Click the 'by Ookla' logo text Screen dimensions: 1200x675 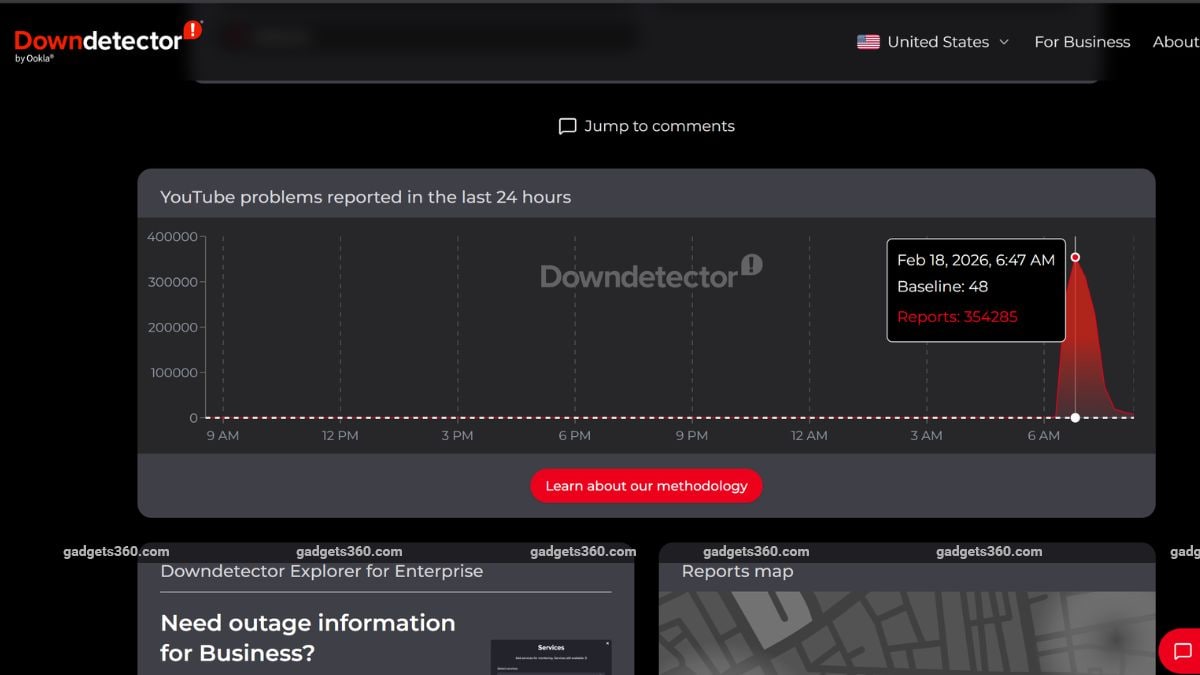point(35,58)
